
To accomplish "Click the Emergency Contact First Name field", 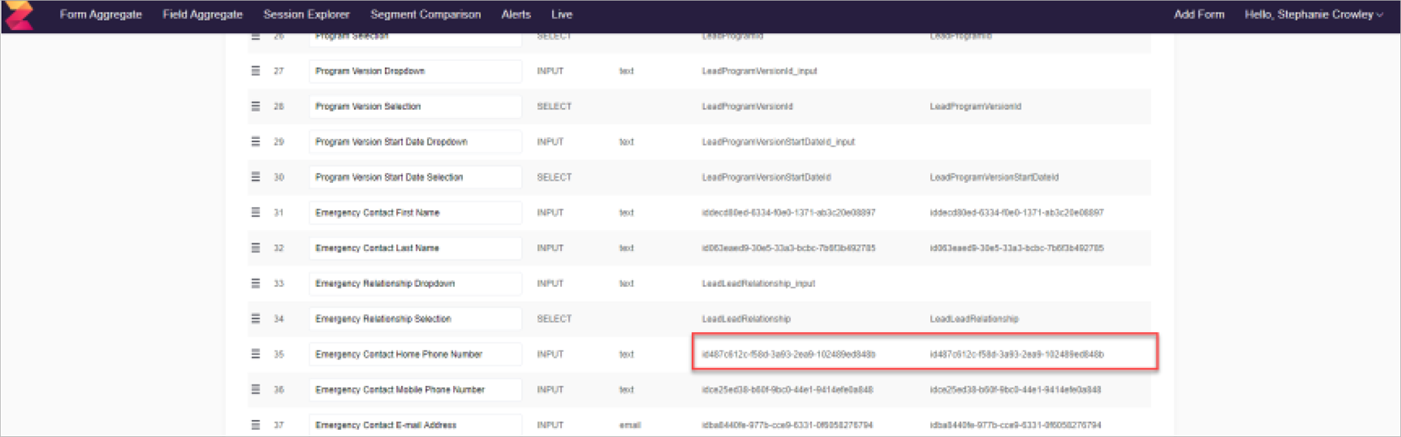I will (x=415, y=213).
